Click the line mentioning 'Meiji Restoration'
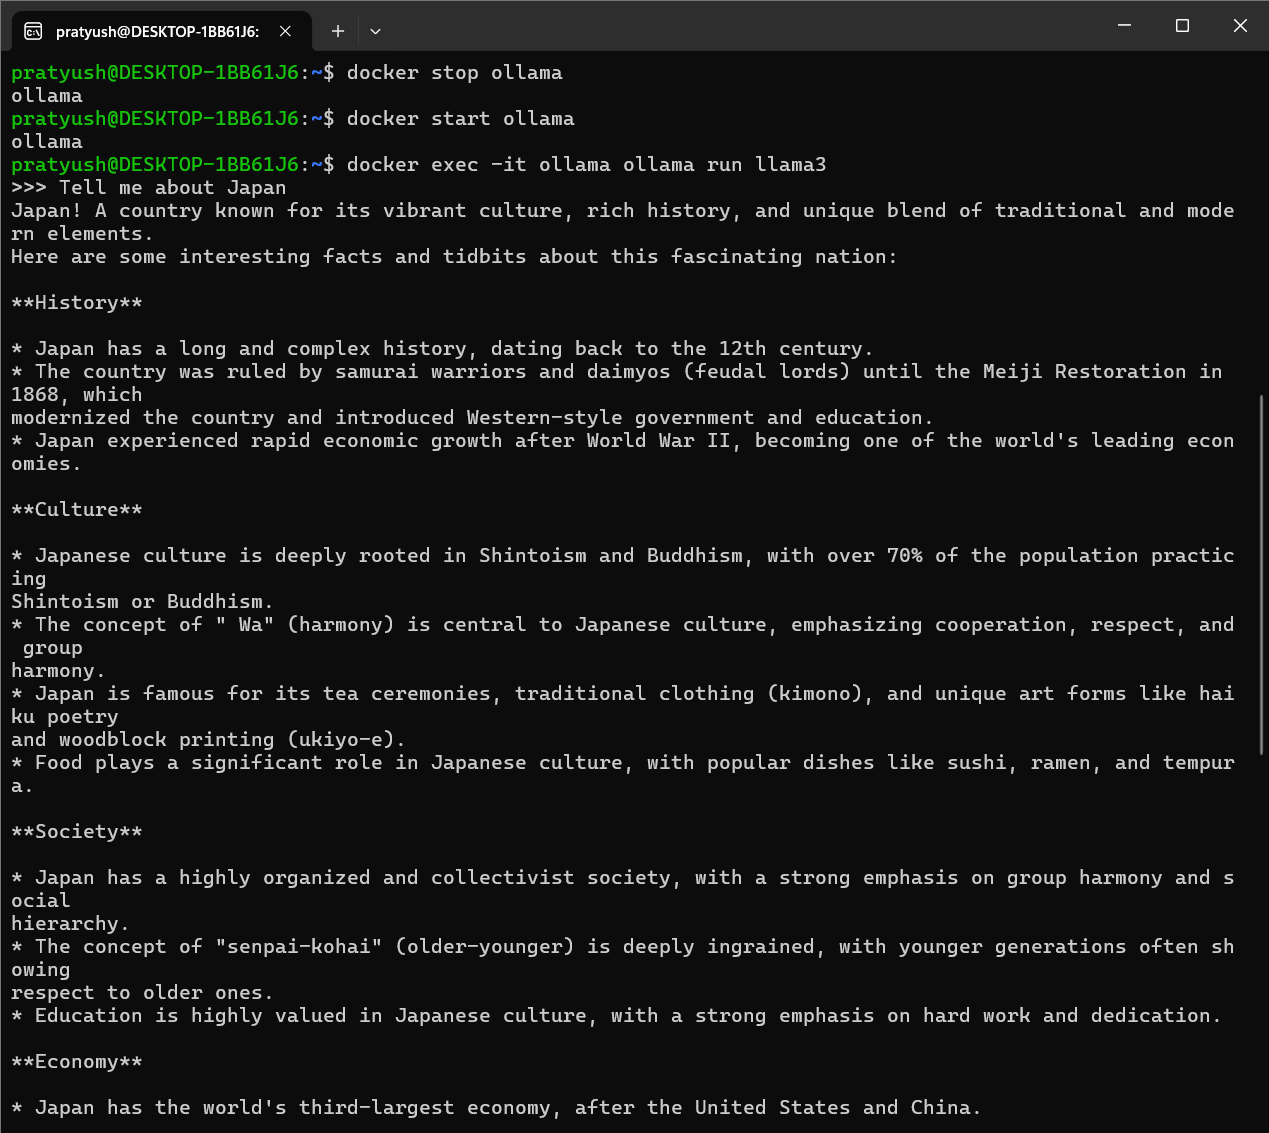This screenshot has width=1269, height=1133. (x=617, y=371)
